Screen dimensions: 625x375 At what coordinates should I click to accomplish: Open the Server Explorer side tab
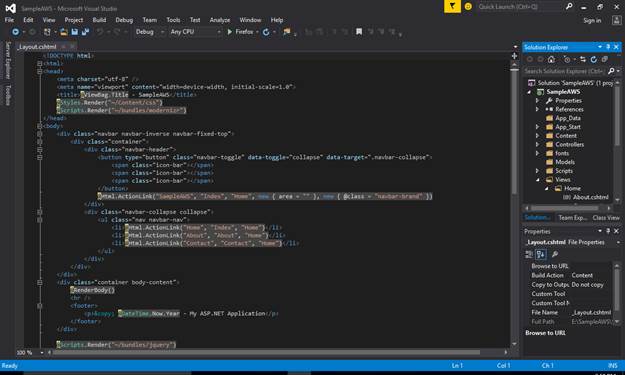click(x=8, y=60)
